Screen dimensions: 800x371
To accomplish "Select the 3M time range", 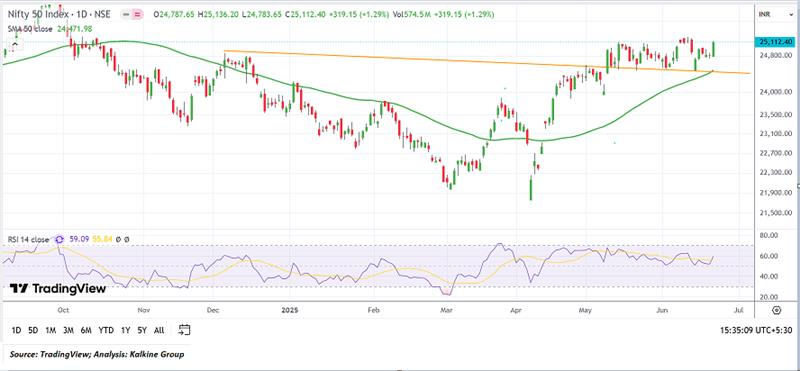I will pyautogui.click(x=68, y=330).
